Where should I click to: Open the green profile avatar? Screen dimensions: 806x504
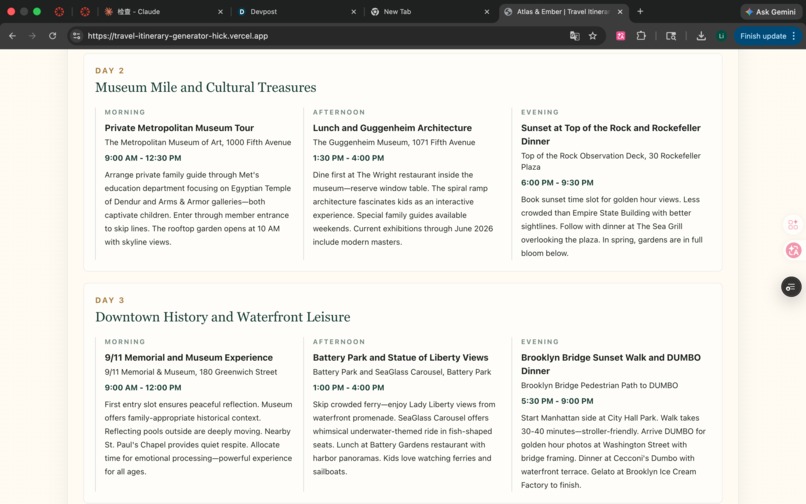[x=721, y=36]
